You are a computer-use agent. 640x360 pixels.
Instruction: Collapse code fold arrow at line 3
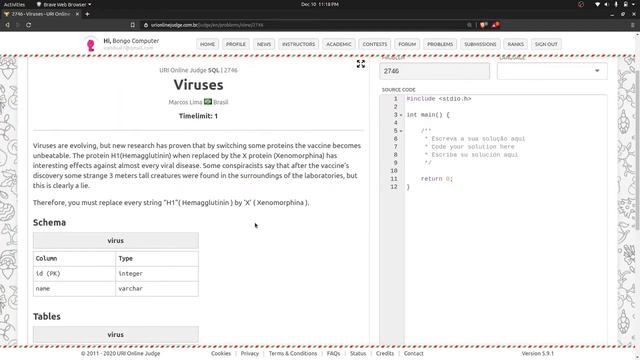[x=401, y=115]
